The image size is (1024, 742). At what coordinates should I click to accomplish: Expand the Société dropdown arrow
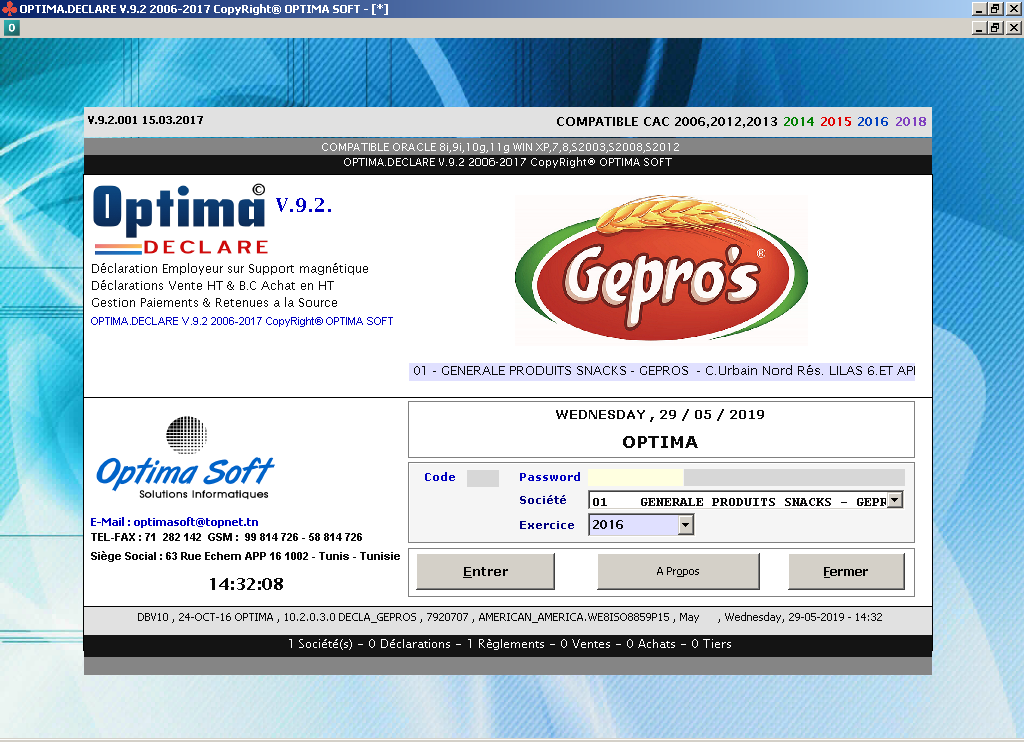tap(895, 500)
